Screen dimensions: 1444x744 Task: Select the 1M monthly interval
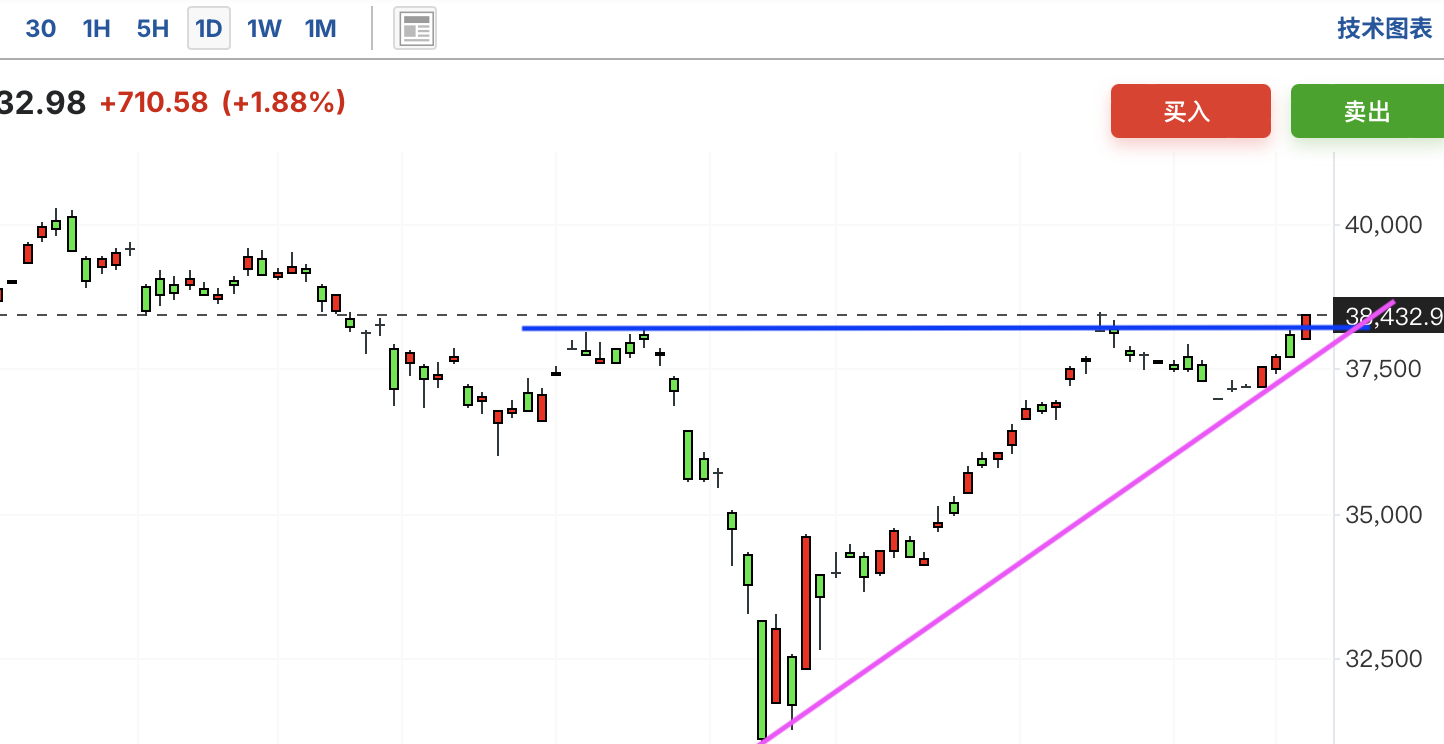point(320,28)
